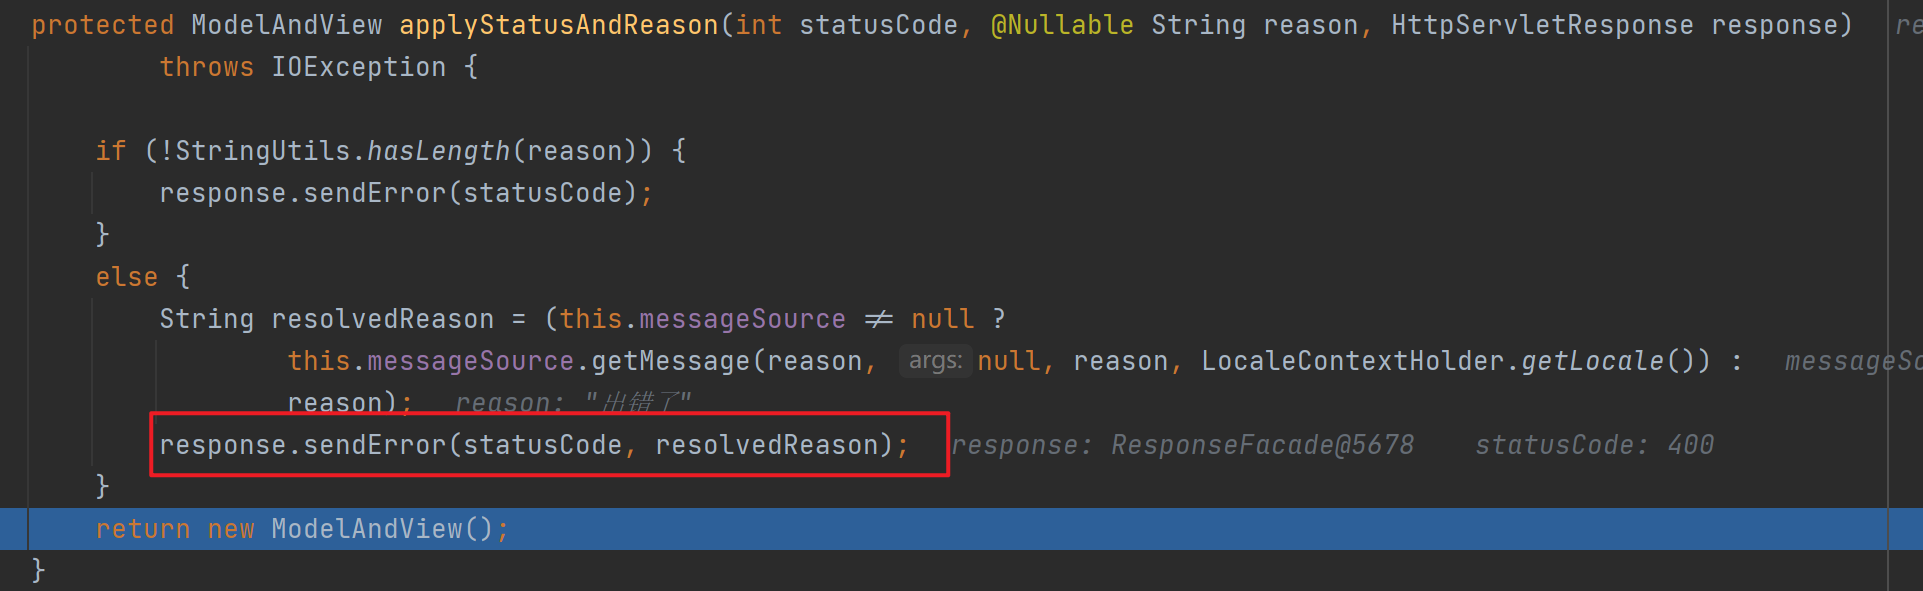Image resolution: width=1923 pixels, height=591 pixels.
Task: Click the @Nullable annotation
Action: [x=1062, y=25]
